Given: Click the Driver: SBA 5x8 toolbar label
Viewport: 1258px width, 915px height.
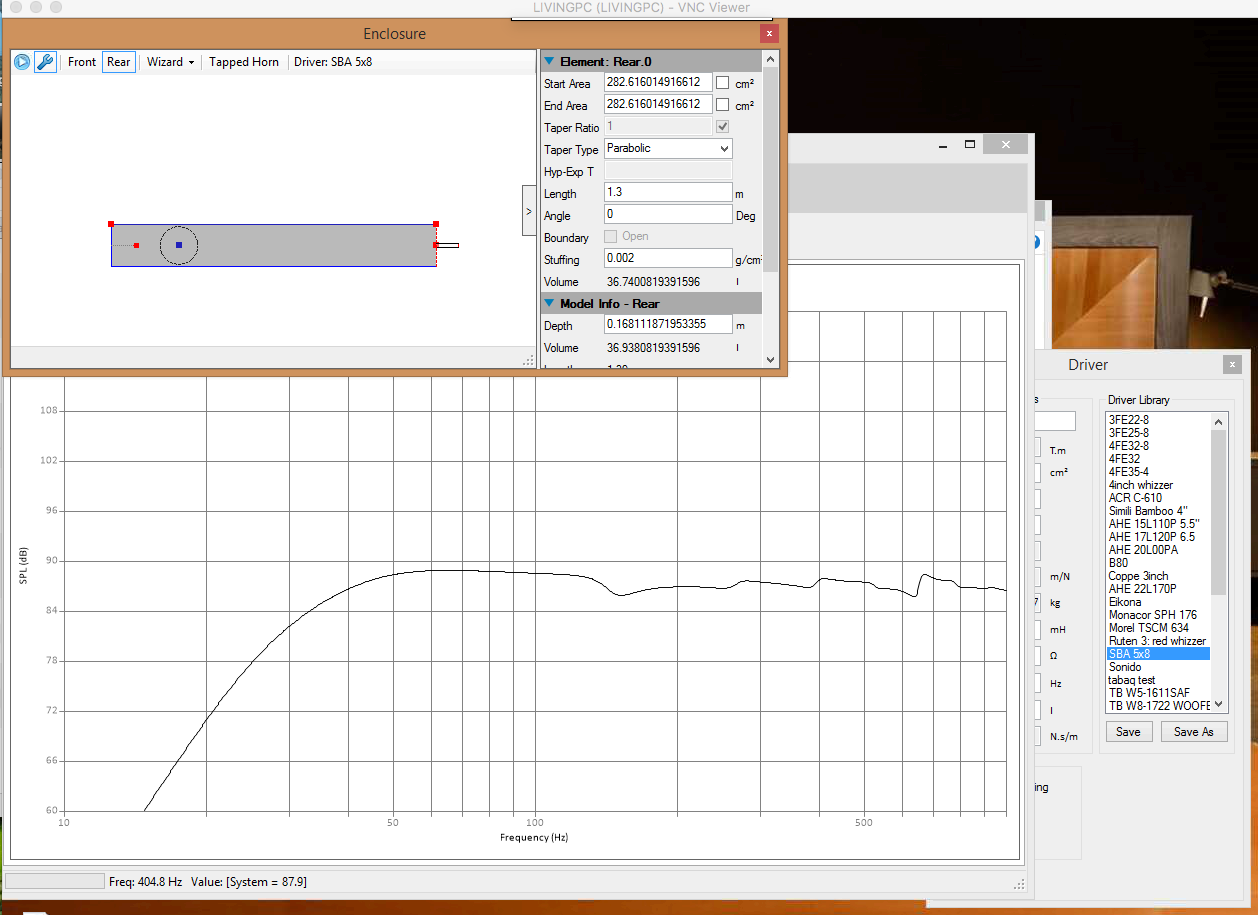Looking at the screenshot, I should click(334, 62).
